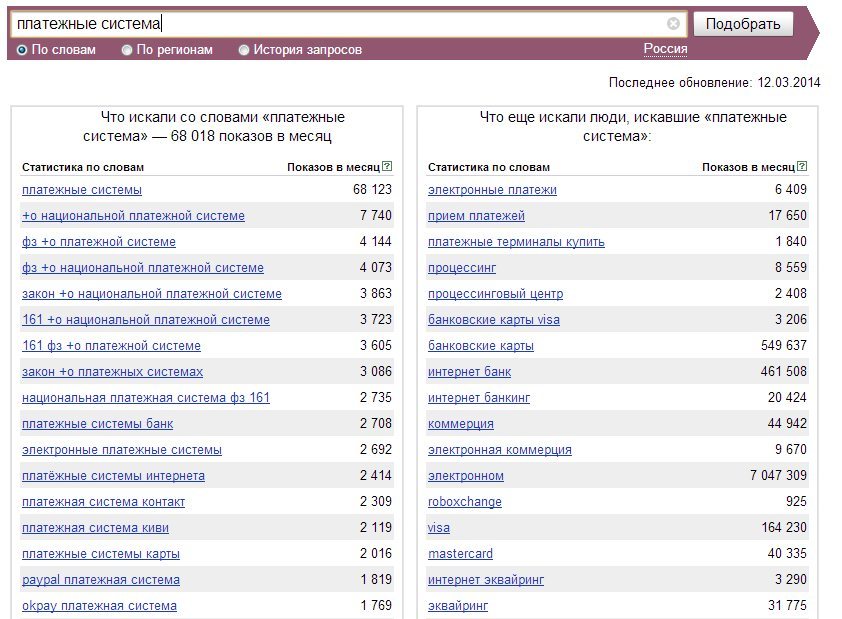This screenshot has width=842, height=619.
Task: Open 'электронном' related query
Action: [466, 476]
